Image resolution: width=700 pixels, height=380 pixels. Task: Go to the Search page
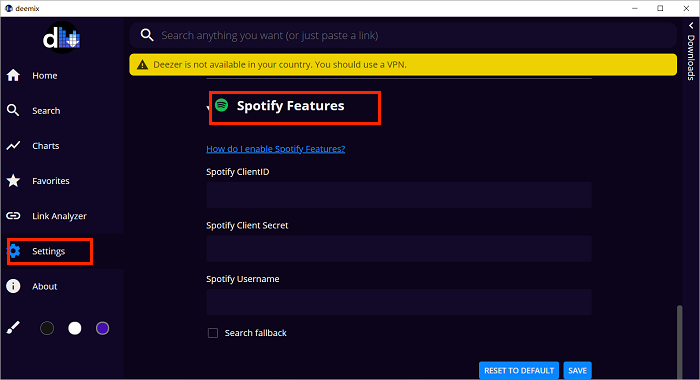tap(46, 110)
